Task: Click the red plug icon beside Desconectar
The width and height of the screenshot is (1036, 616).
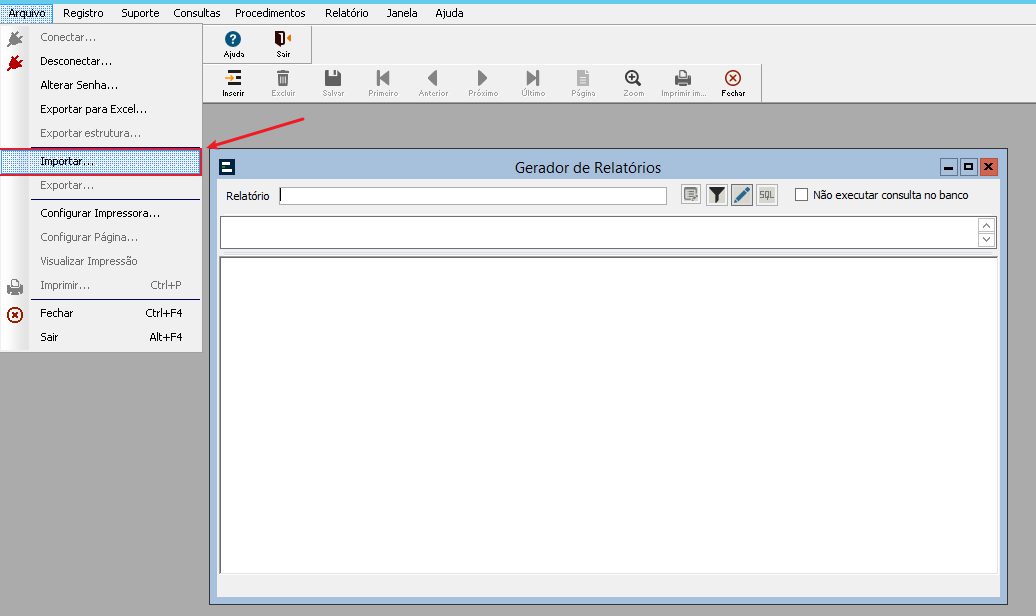Action: (15, 62)
